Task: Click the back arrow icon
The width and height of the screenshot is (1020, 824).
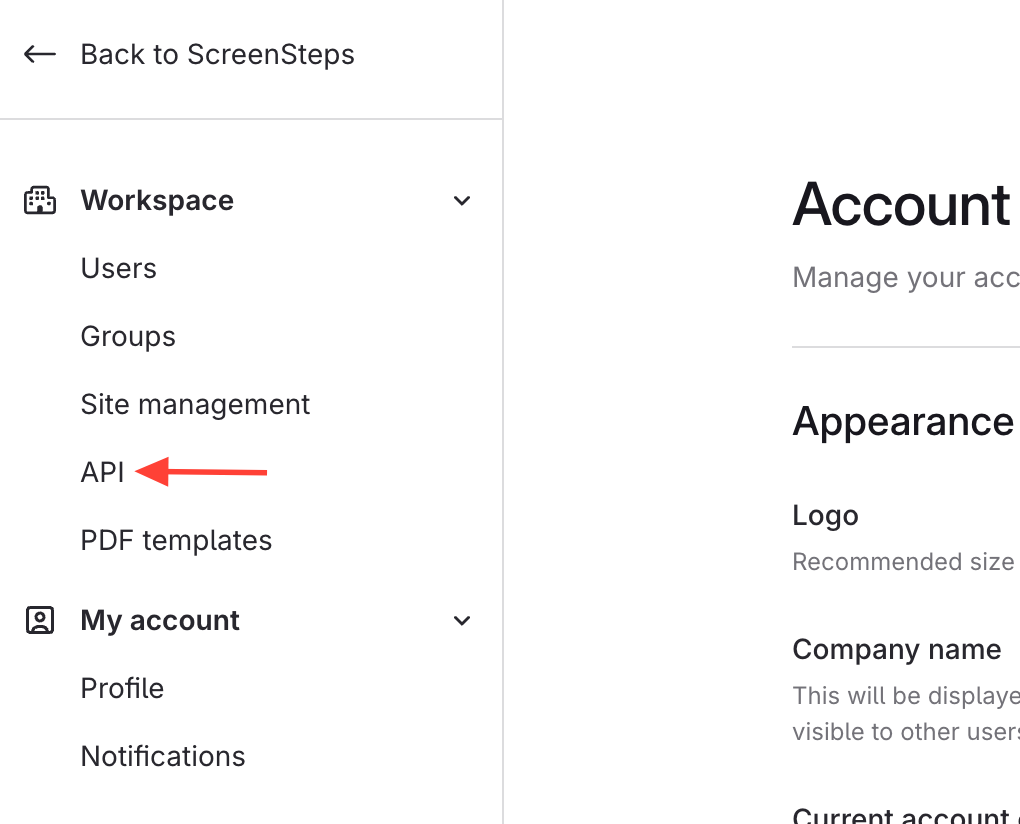Action: [x=40, y=54]
